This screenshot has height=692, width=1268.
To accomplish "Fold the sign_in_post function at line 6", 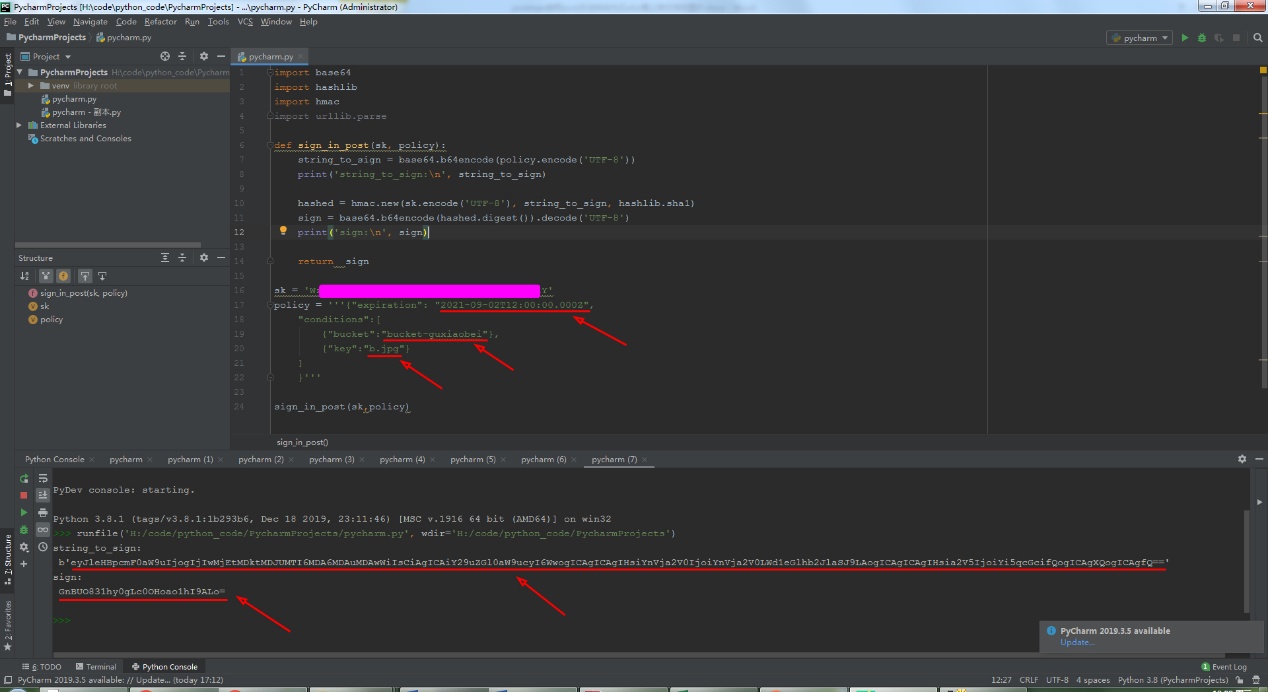I will pos(272,145).
